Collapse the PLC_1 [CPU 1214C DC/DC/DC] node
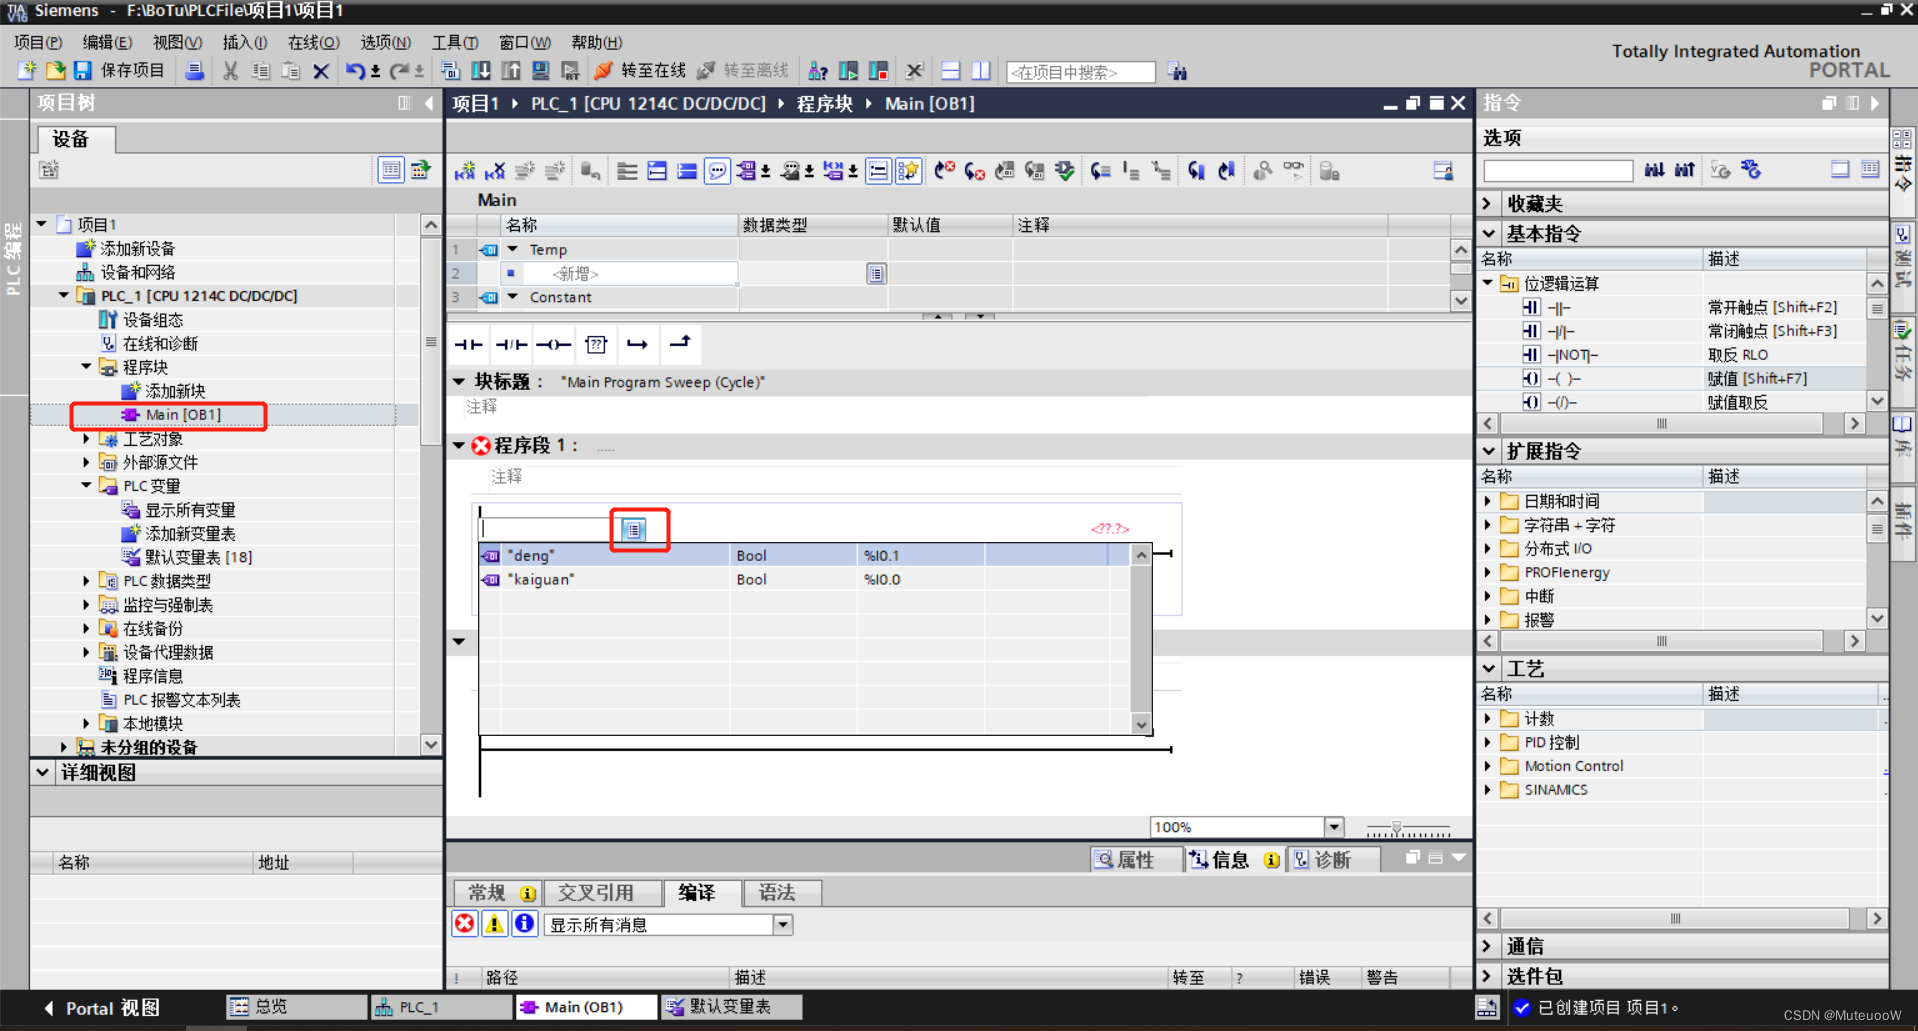The height and width of the screenshot is (1031, 1918). coord(64,296)
